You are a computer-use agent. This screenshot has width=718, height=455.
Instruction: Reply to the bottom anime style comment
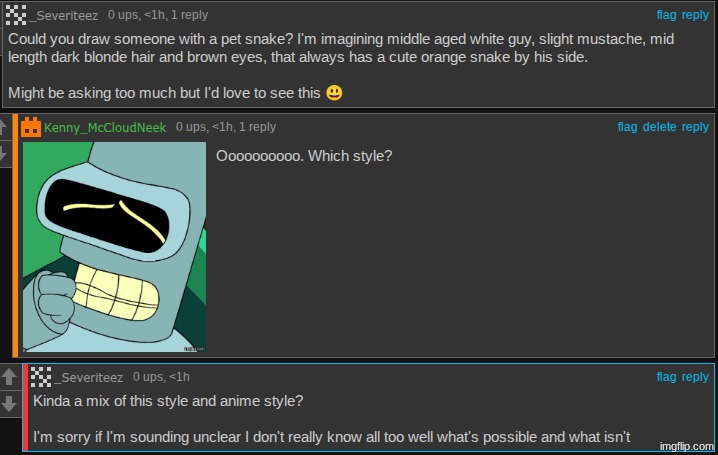point(695,377)
